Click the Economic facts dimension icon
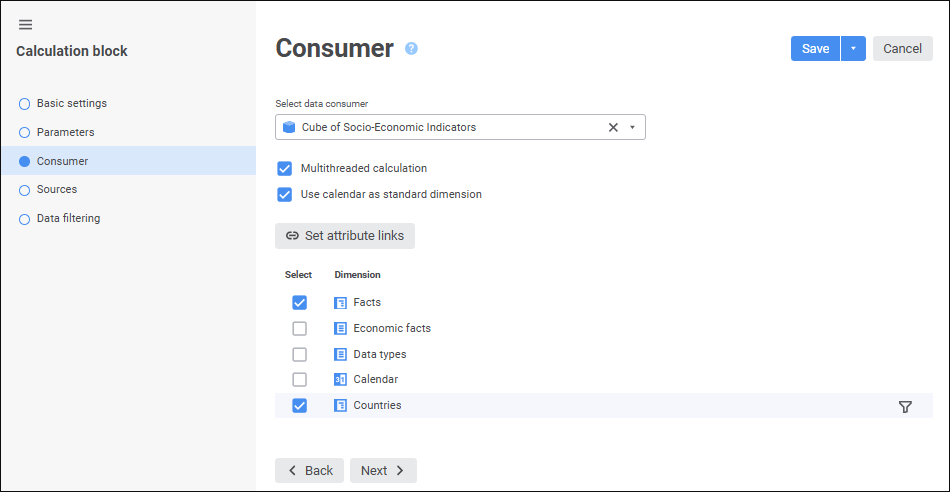The image size is (950, 492). point(340,328)
